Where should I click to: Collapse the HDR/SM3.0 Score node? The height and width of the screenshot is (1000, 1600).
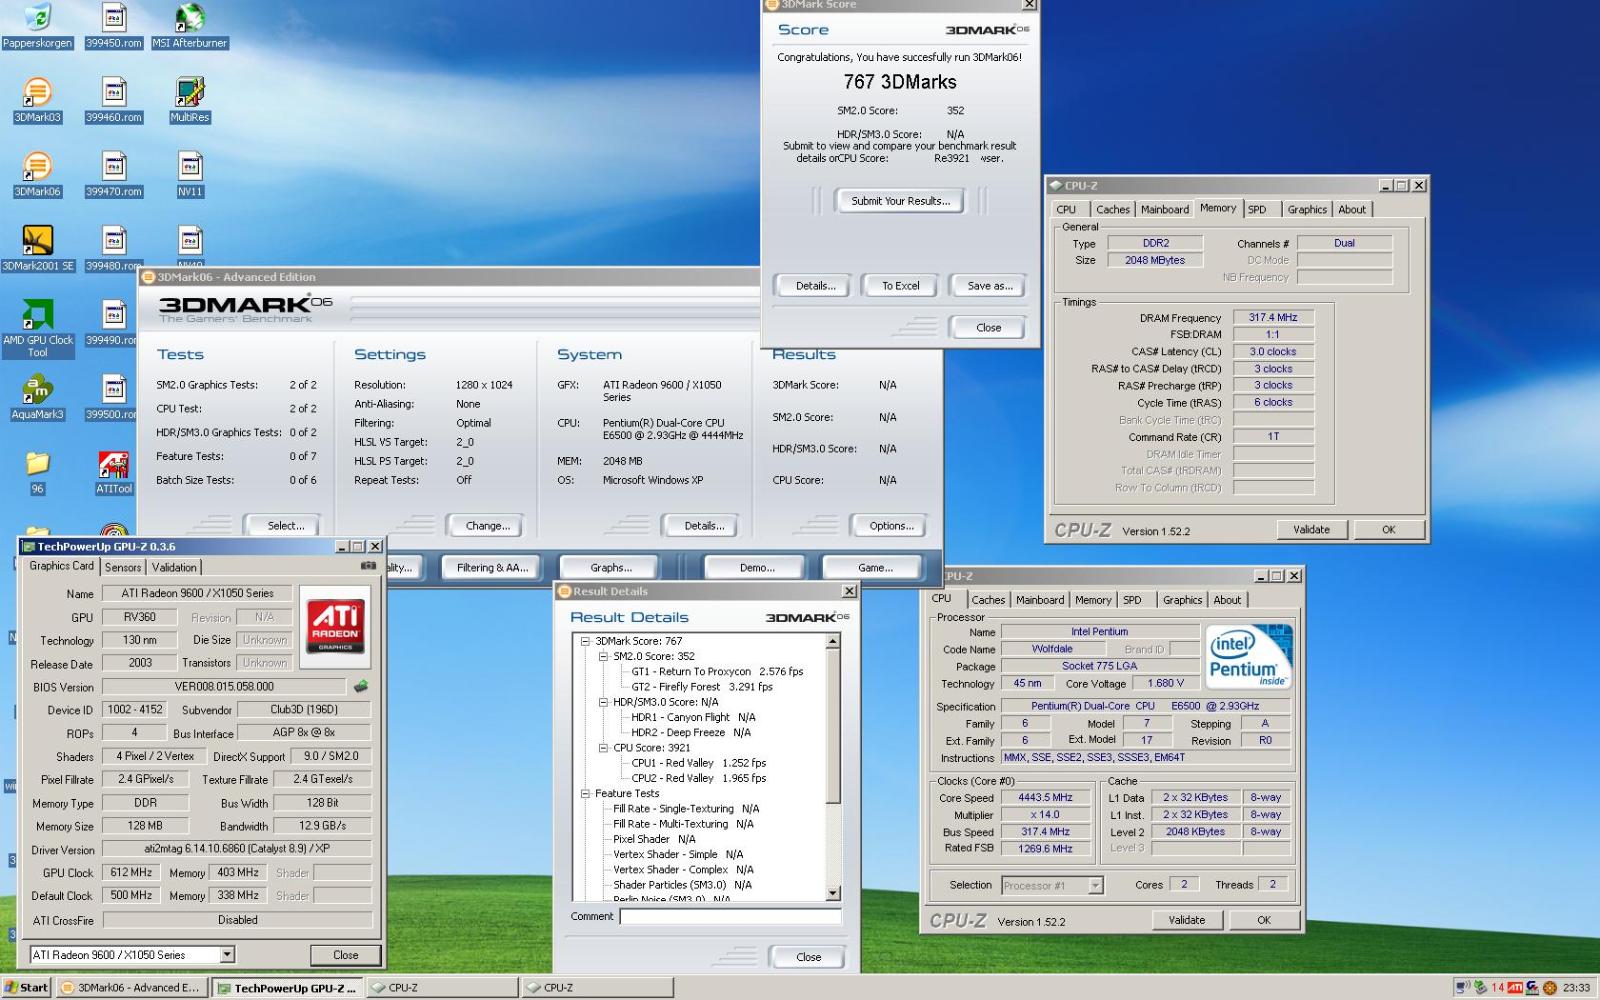(x=604, y=702)
